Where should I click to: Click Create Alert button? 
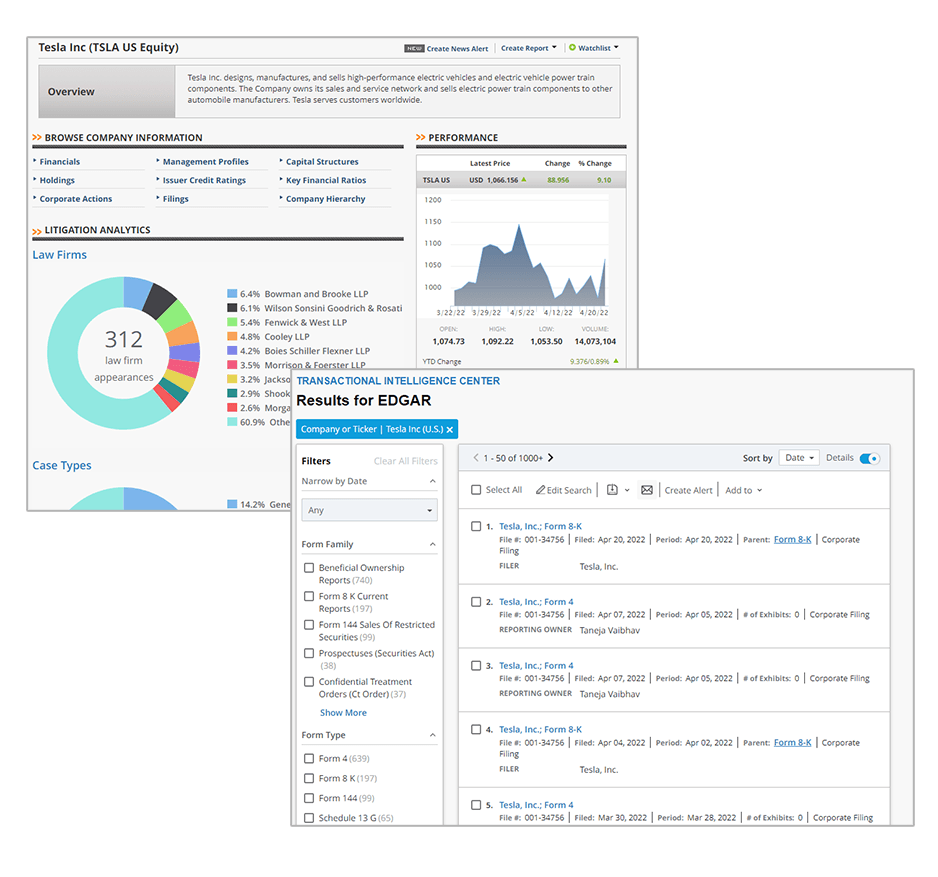[x=689, y=491]
